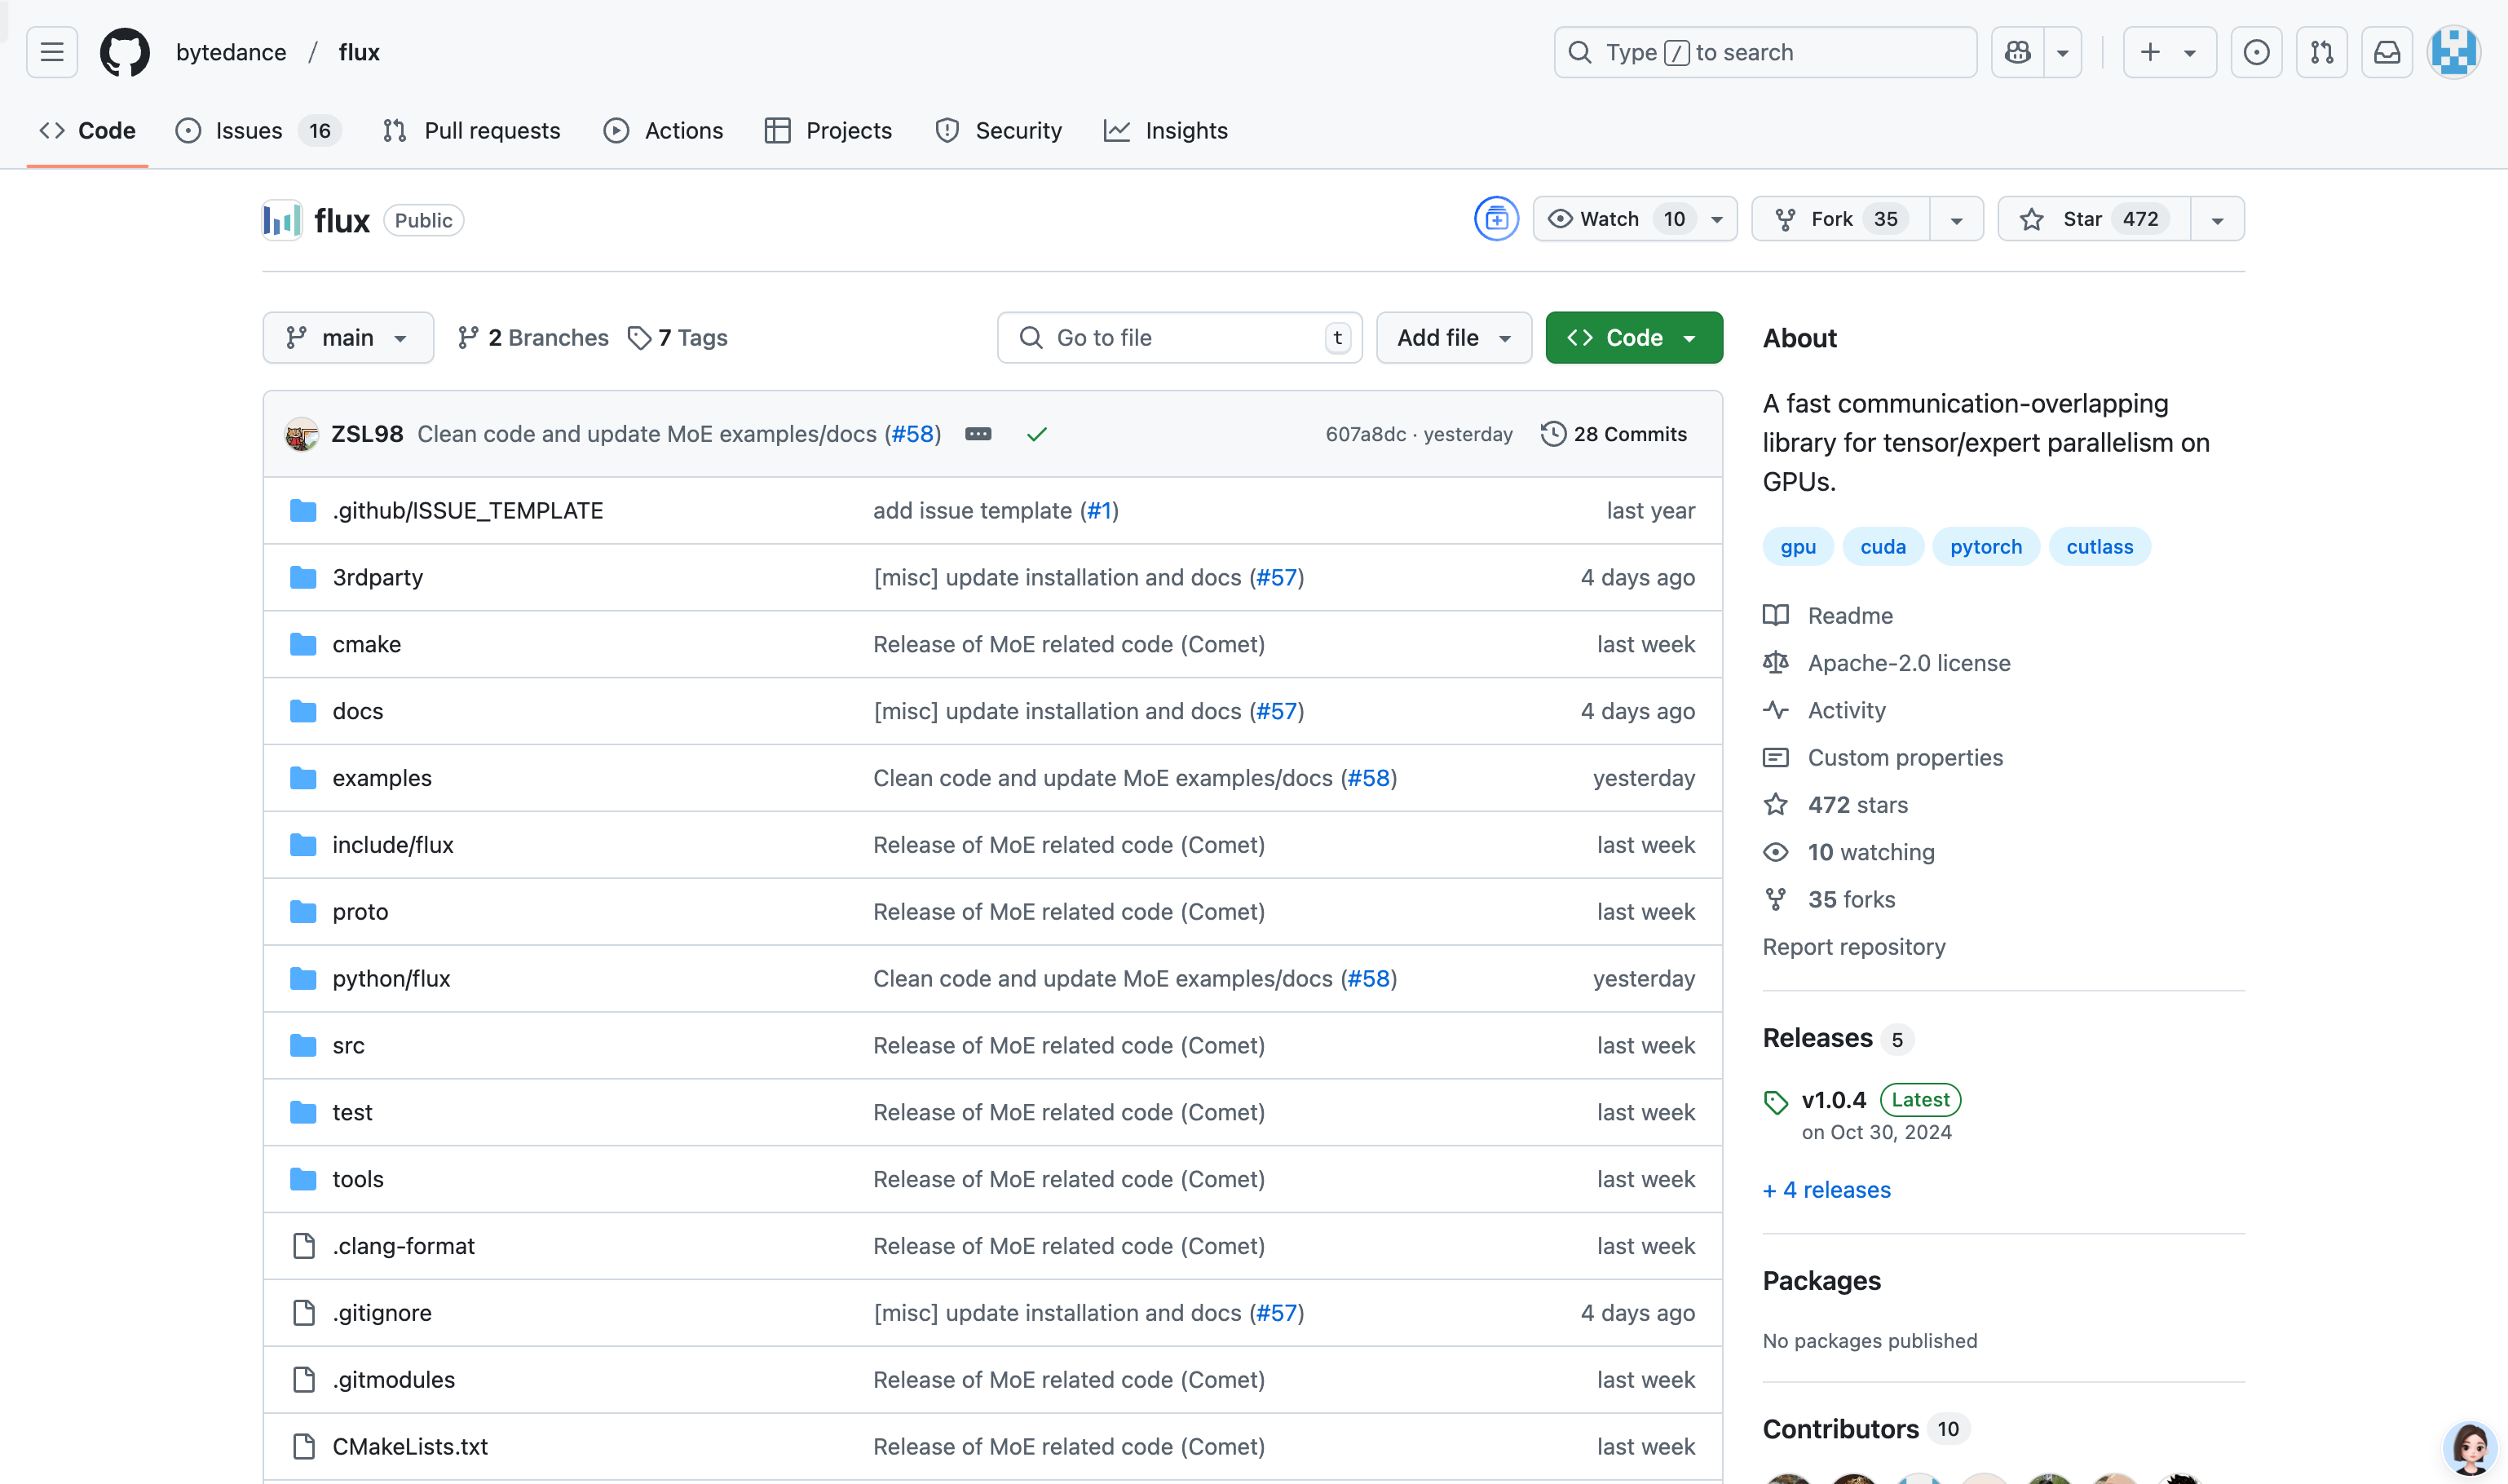Click Report repository link
Viewport: 2508px width, 1484px height.
1854,948
